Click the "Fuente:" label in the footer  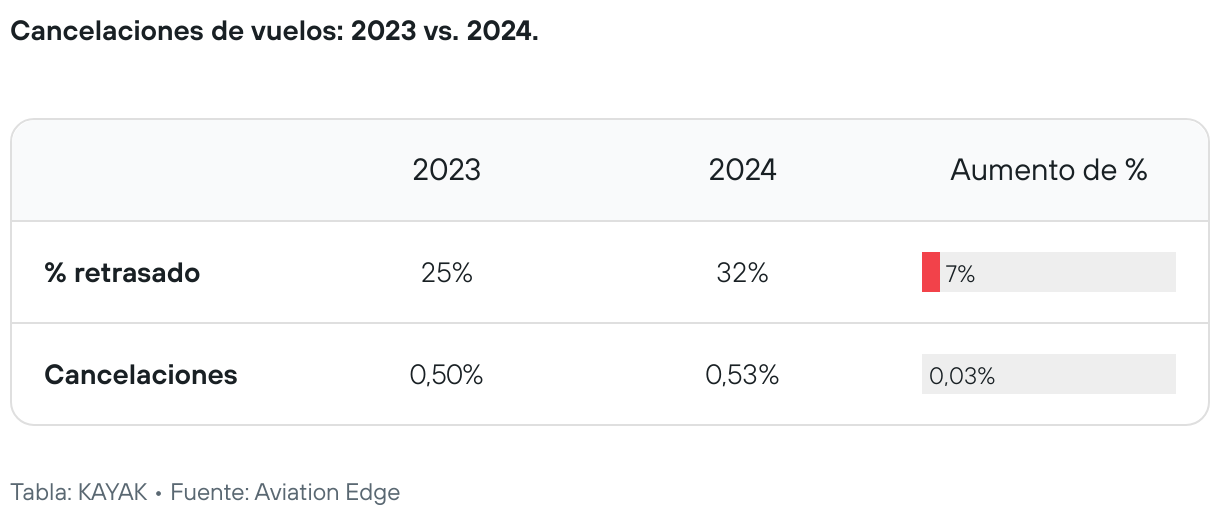[x=209, y=492]
